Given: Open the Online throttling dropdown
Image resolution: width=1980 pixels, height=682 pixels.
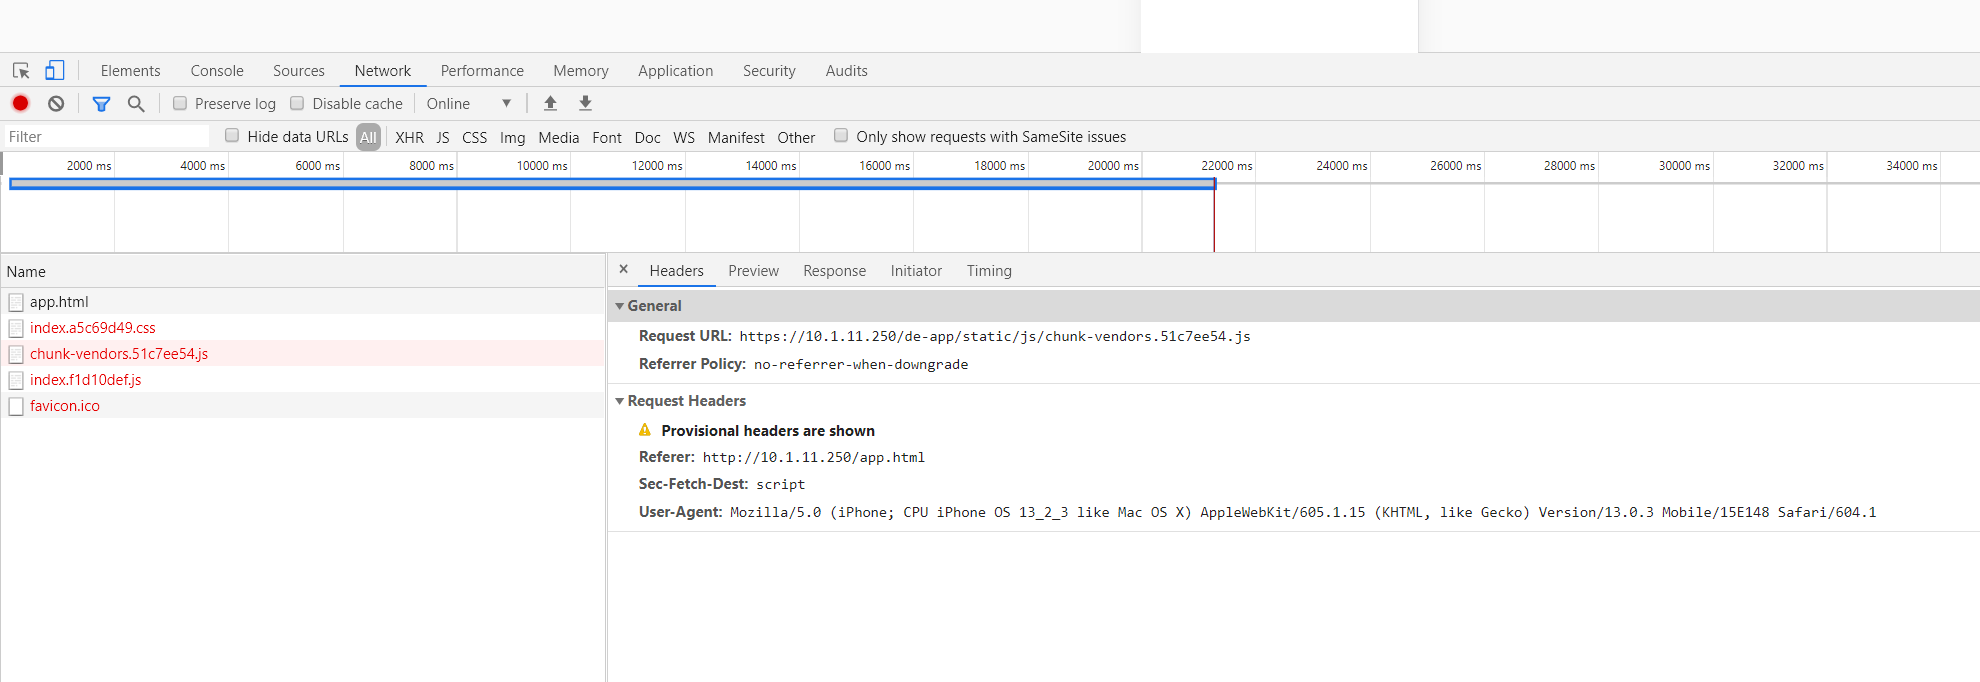Looking at the screenshot, I should point(469,103).
